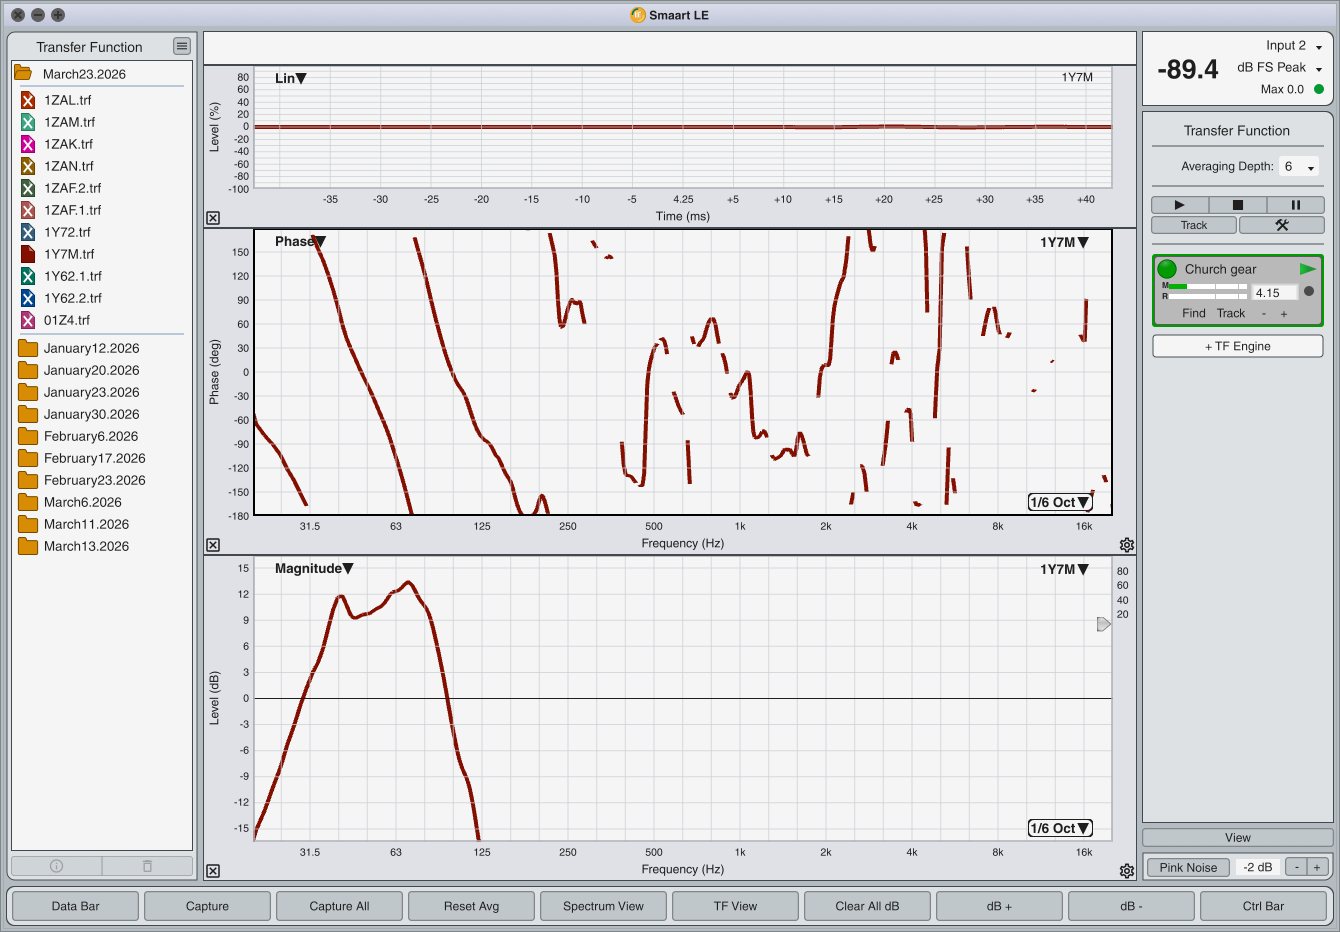
Task: Toggle the Church gear green active indicator
Action: click(1167, 269)
